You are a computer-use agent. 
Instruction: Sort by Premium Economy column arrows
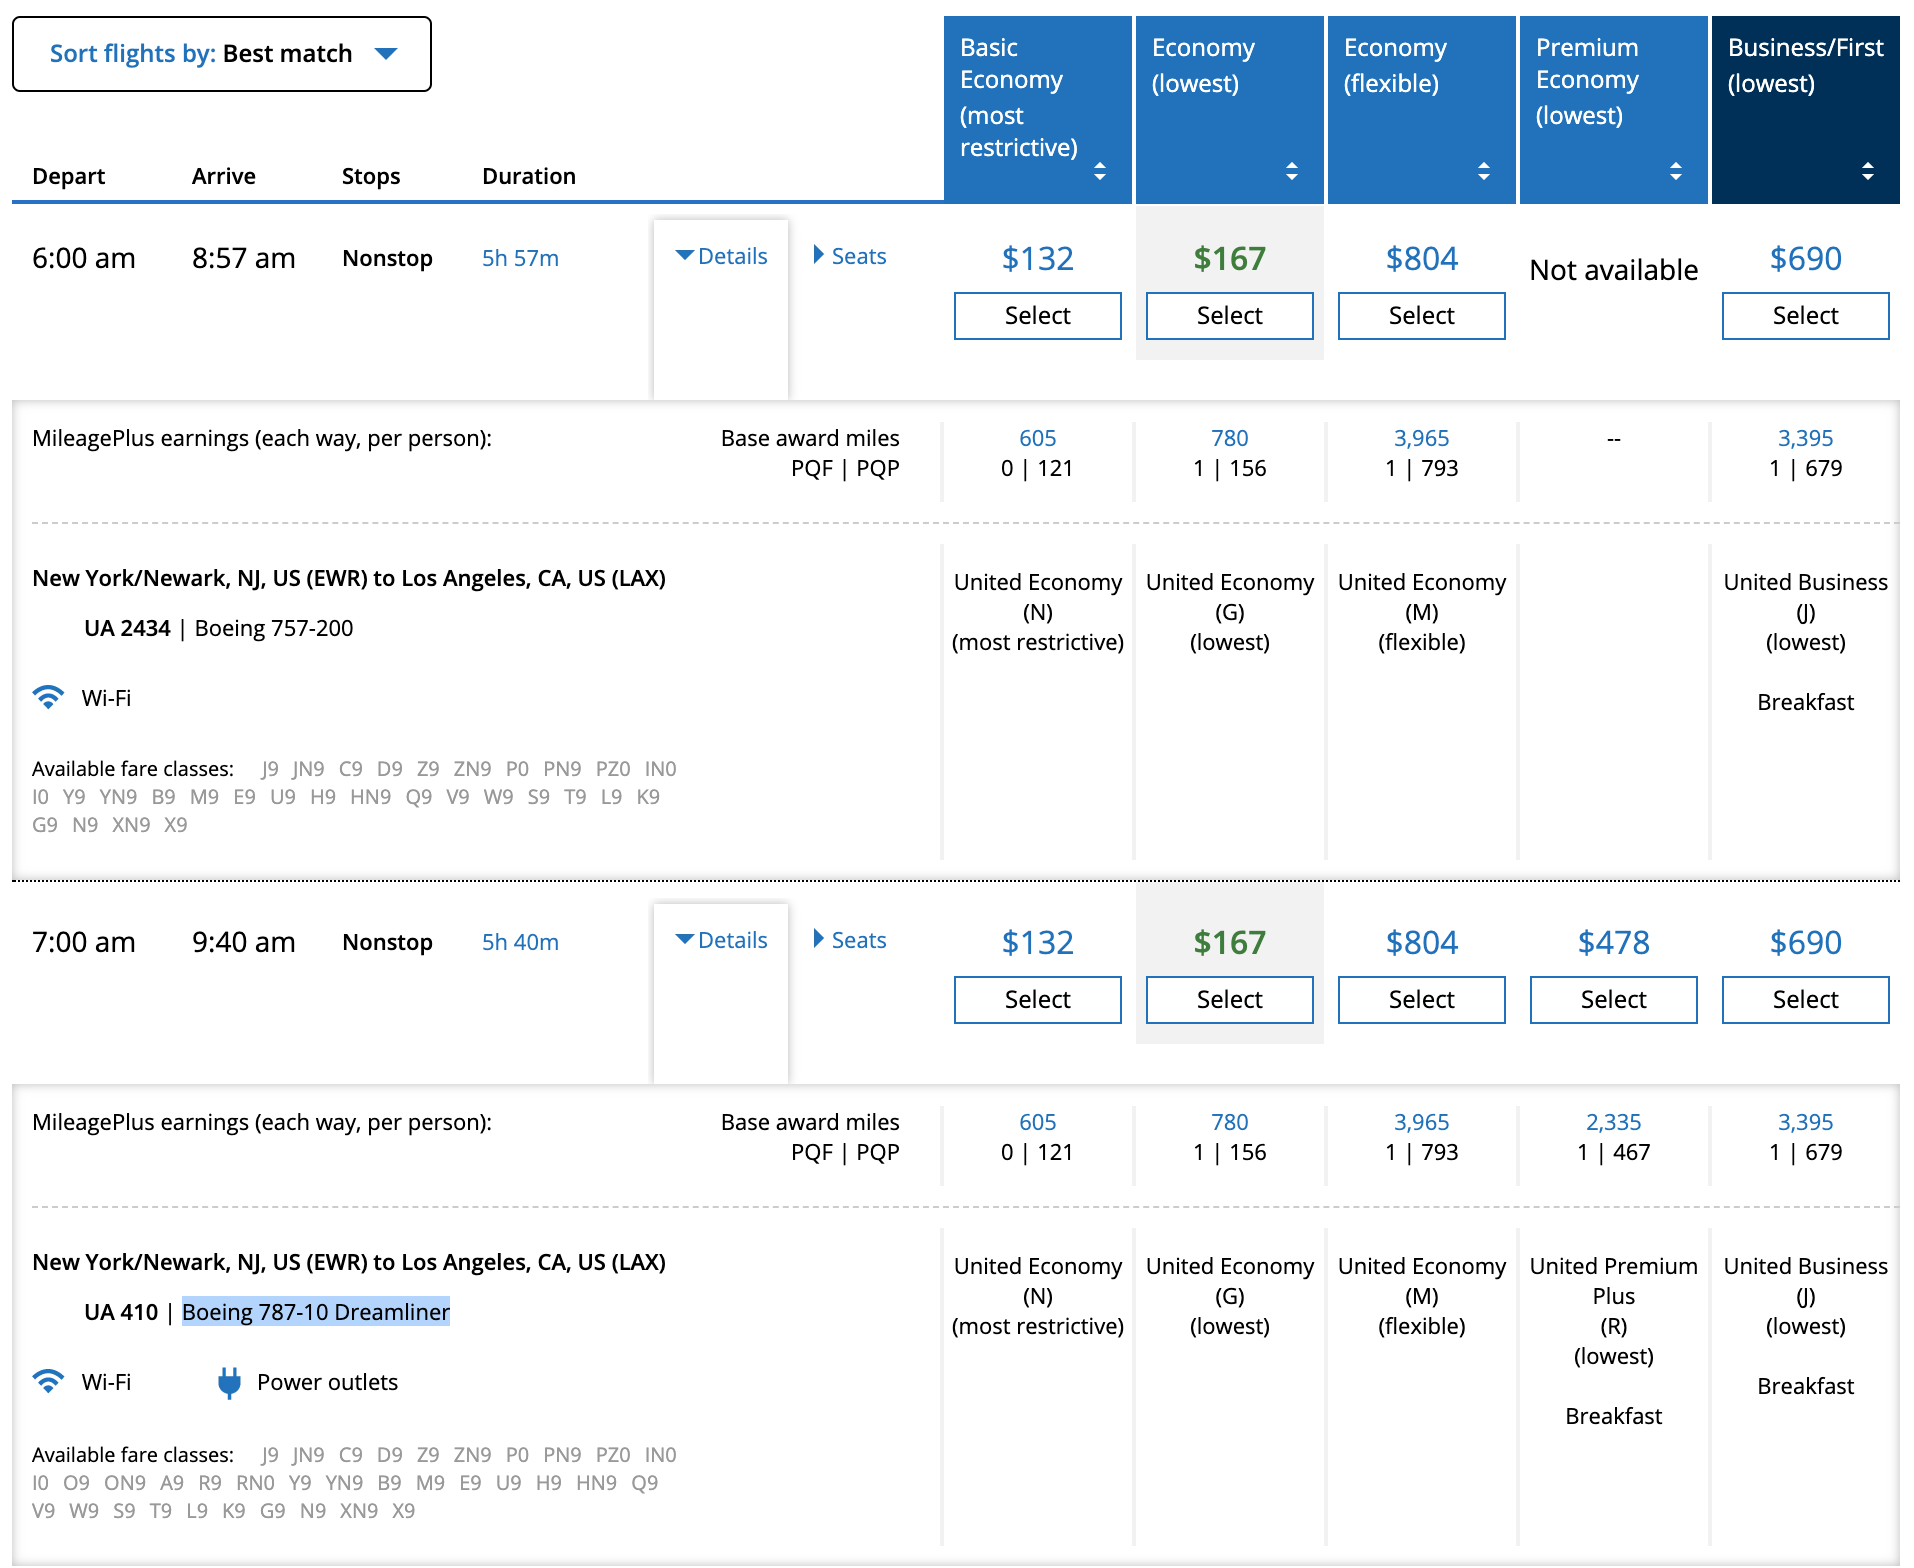[1676, 171]
